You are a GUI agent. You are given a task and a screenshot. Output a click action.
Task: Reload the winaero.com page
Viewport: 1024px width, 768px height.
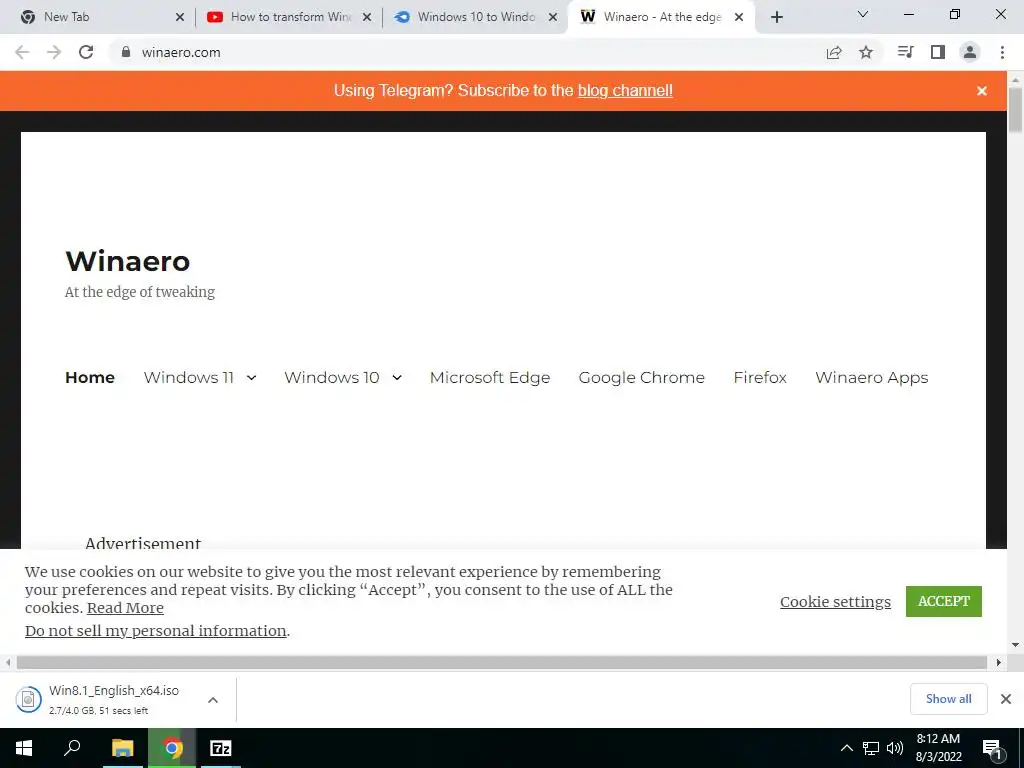pyautogui.click(x=86, y=52)
